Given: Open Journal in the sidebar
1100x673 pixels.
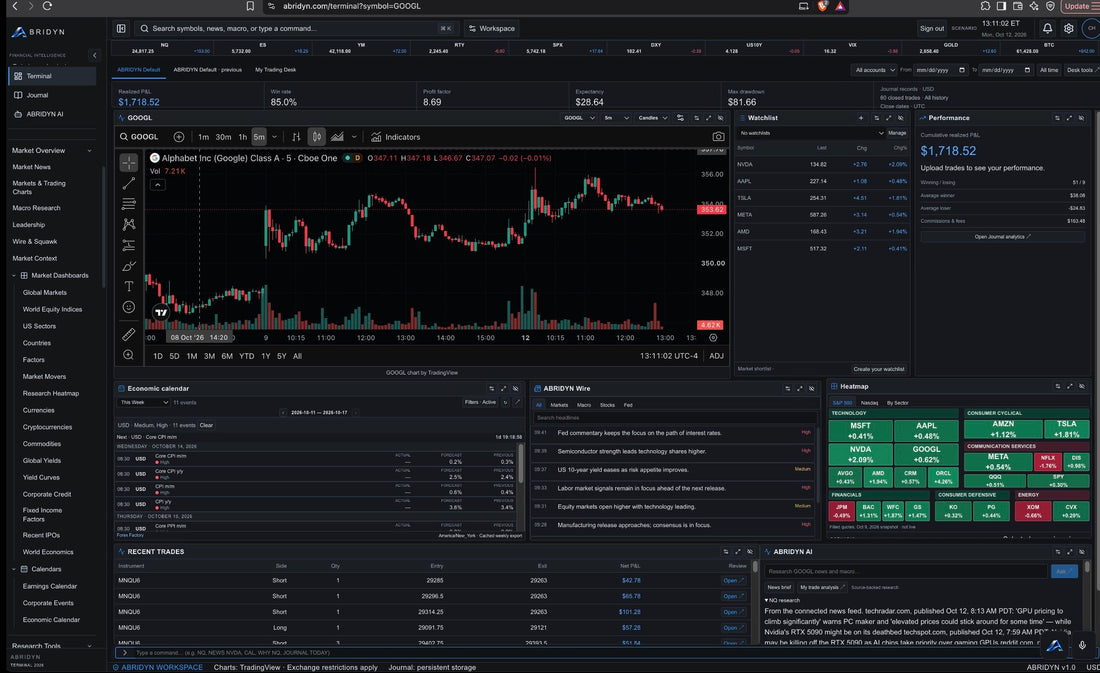Looking at the screenshot, I should point(53,95).
